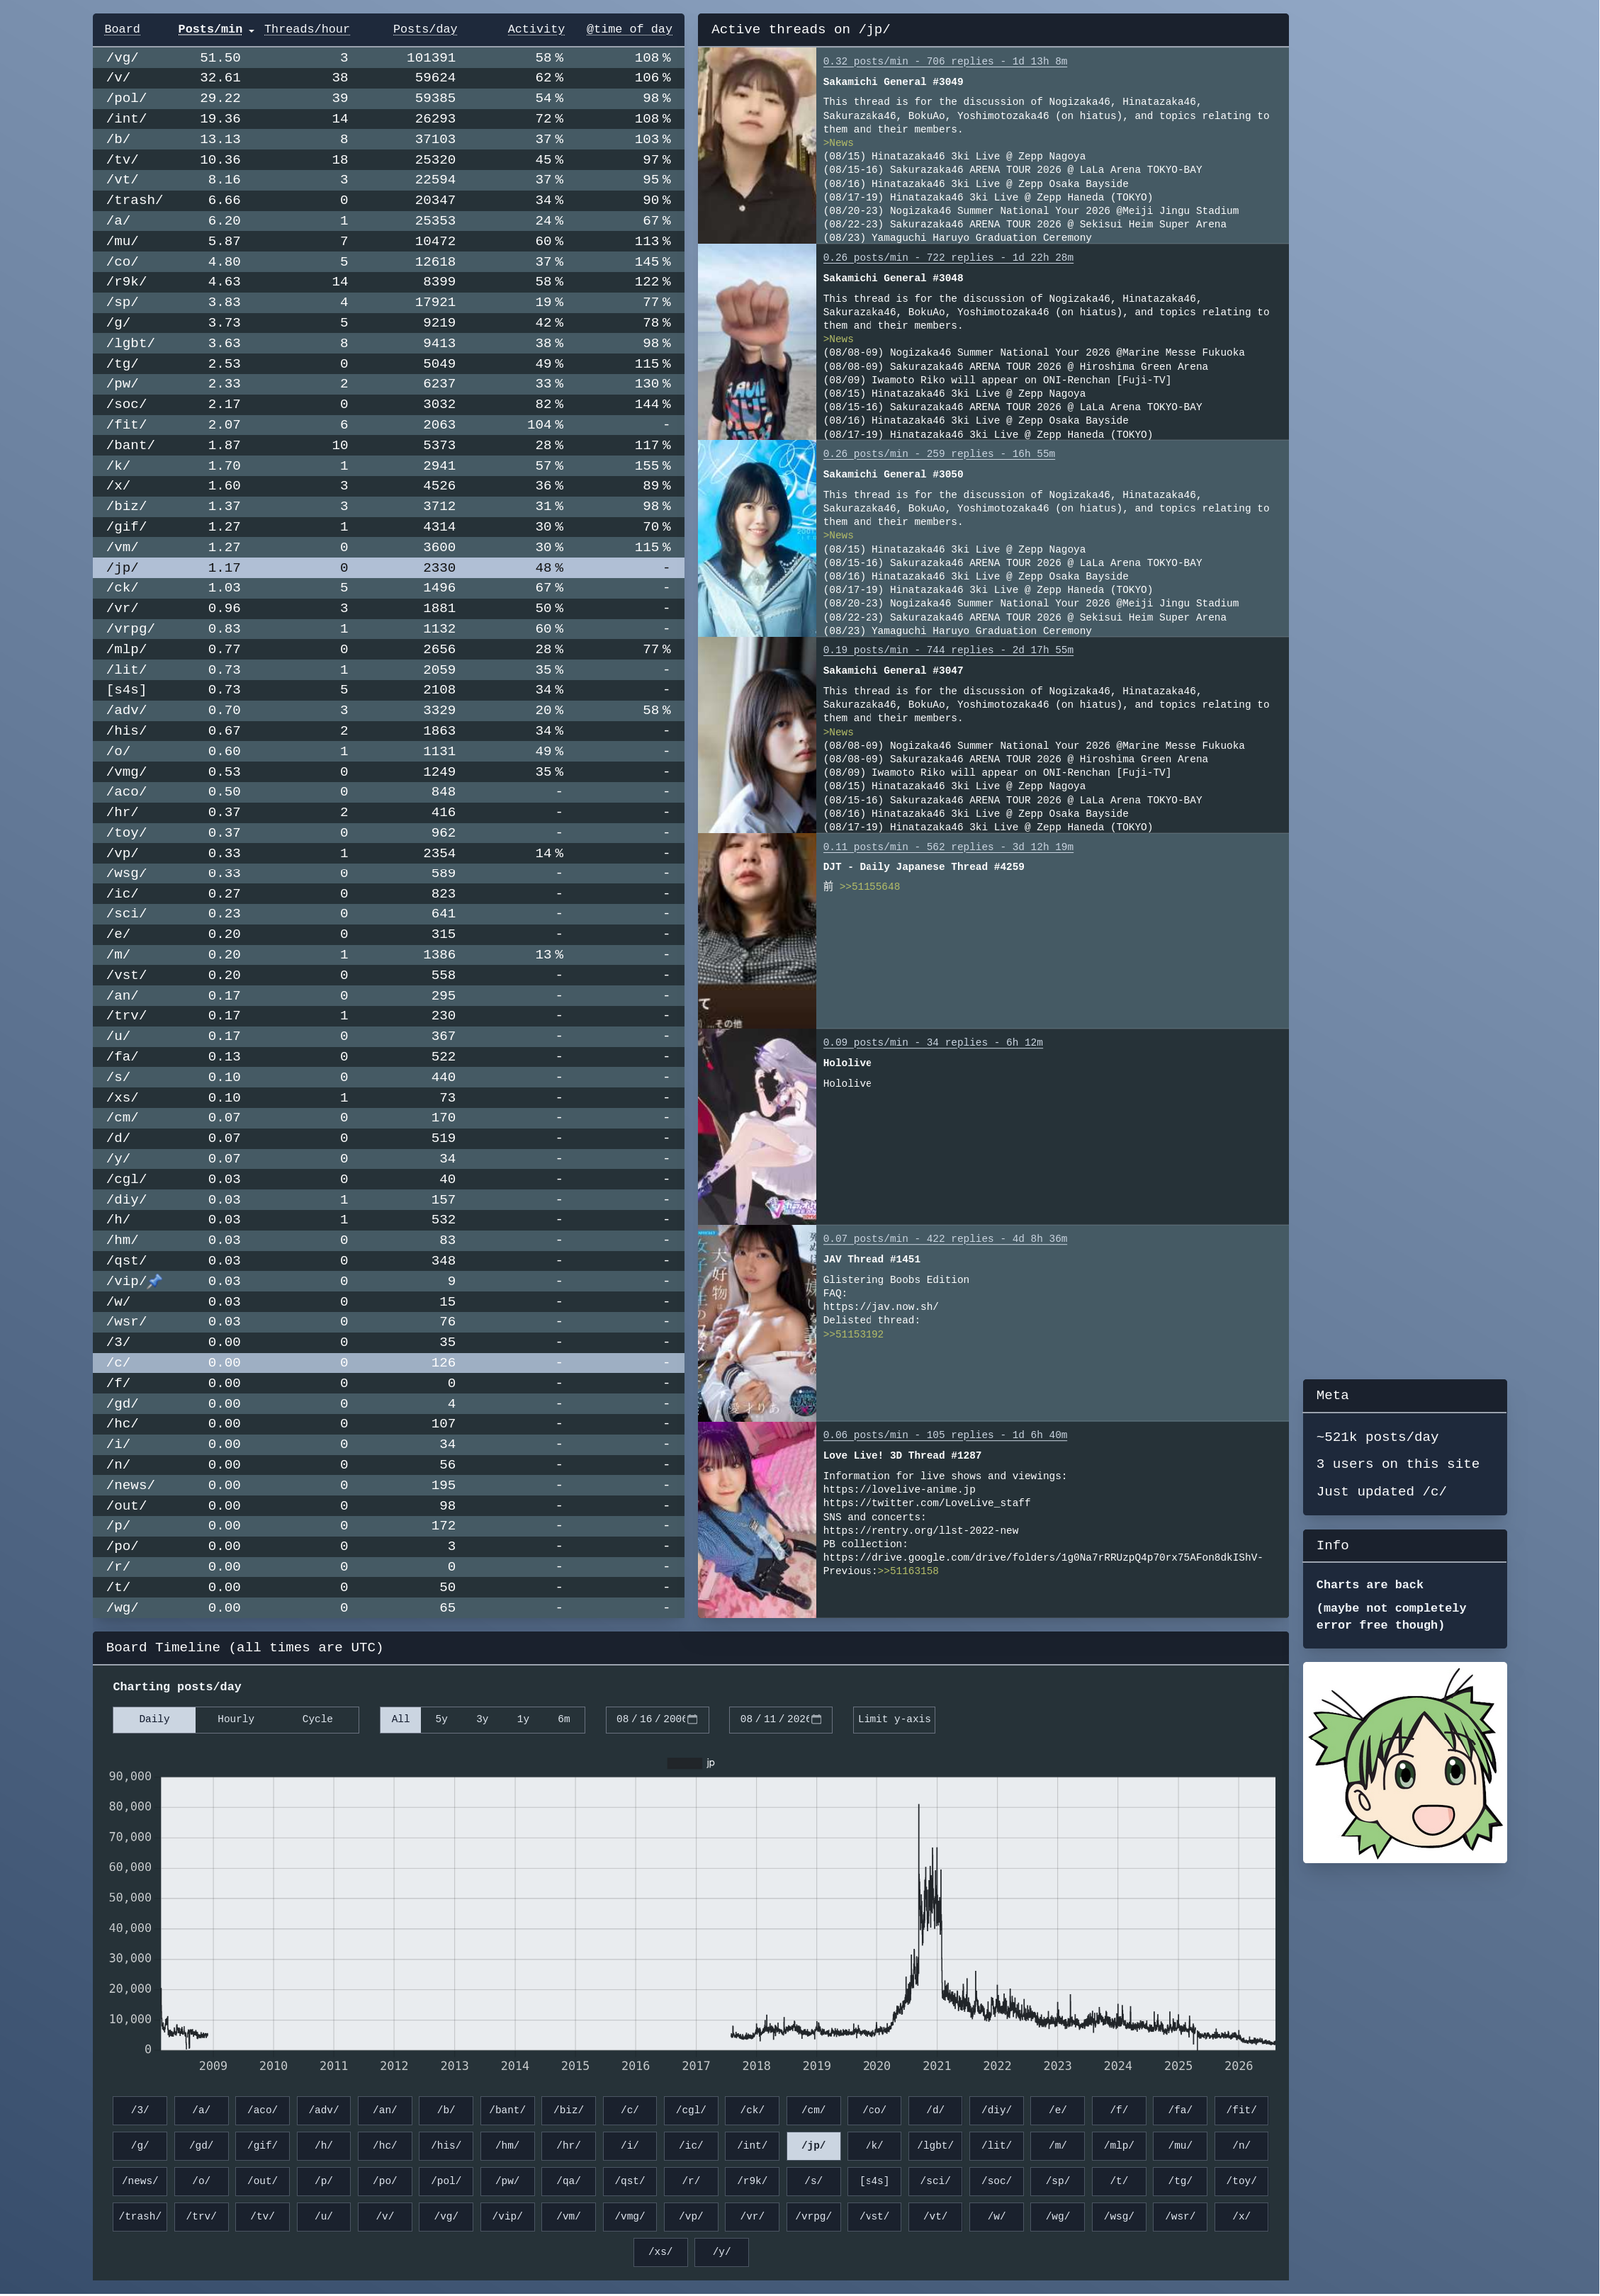Click 'JAV Thread #1451' thread title
1600x2296 pixels.
point(872,1260)
